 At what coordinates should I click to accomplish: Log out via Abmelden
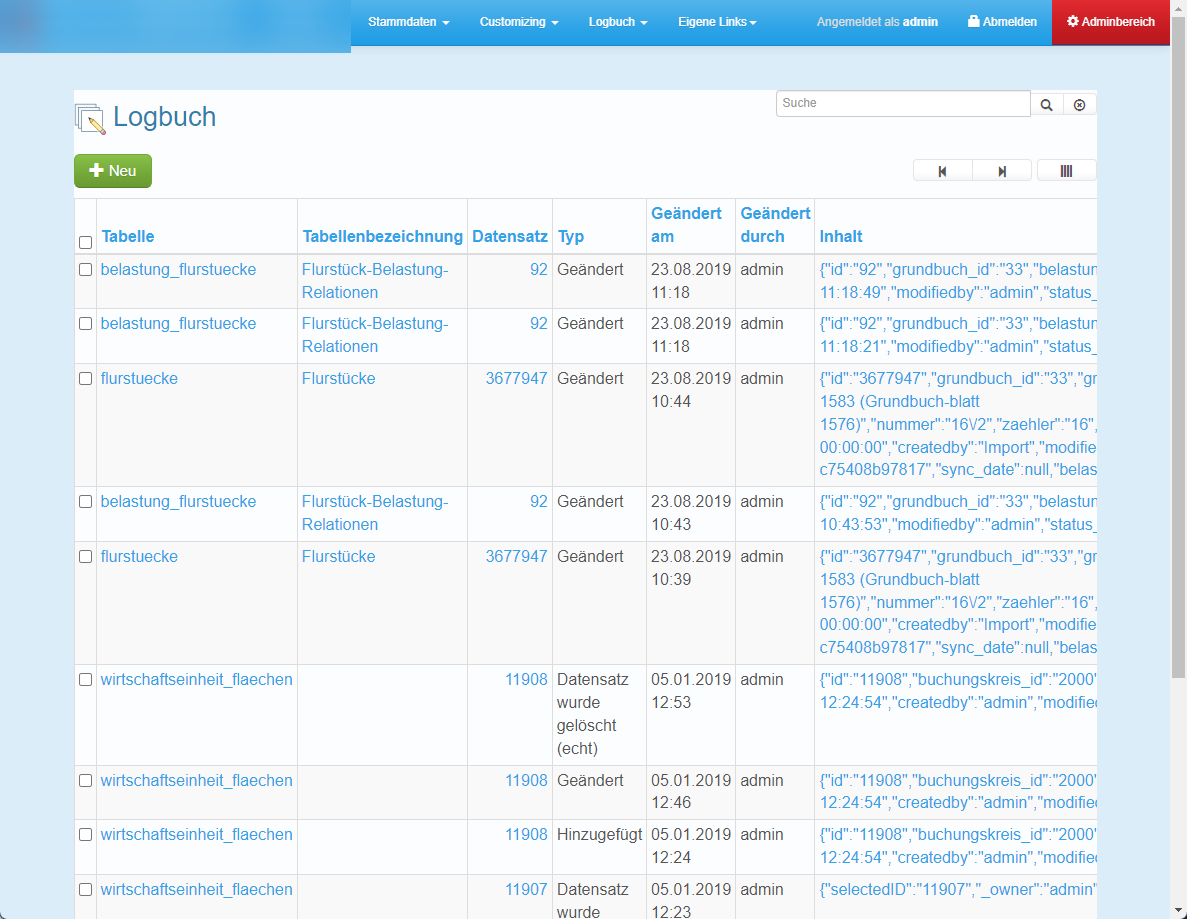1002,22
